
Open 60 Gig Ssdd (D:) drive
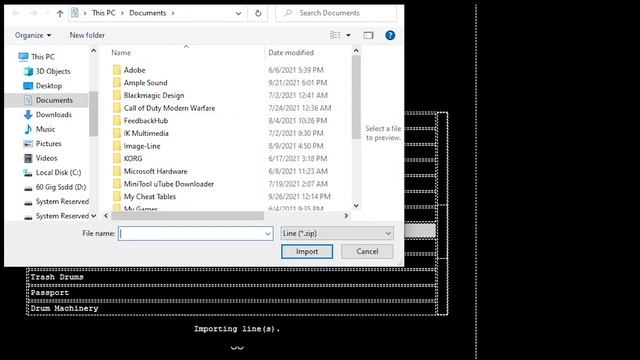pos(60,187)
